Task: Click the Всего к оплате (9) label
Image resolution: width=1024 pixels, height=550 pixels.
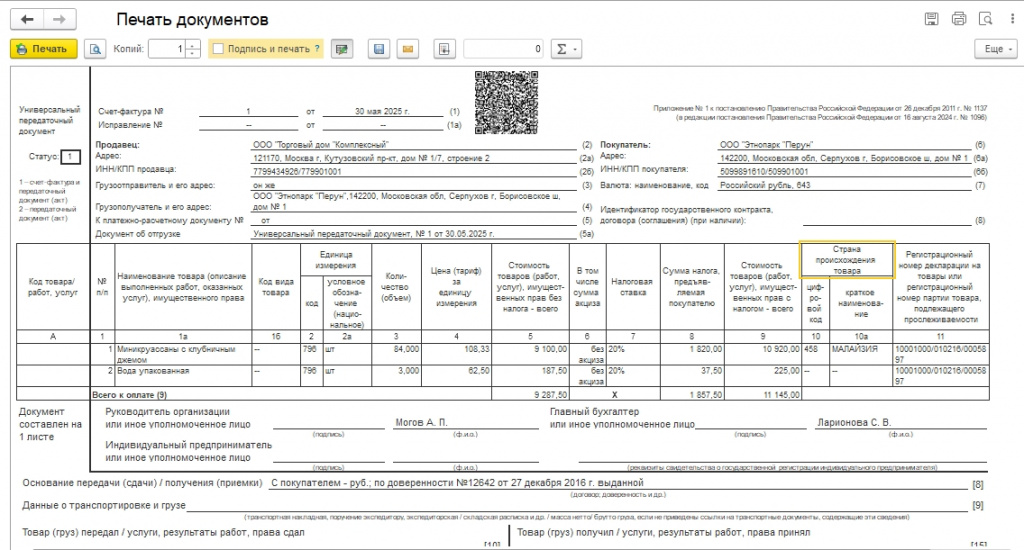Action: [x=129, y=395]
